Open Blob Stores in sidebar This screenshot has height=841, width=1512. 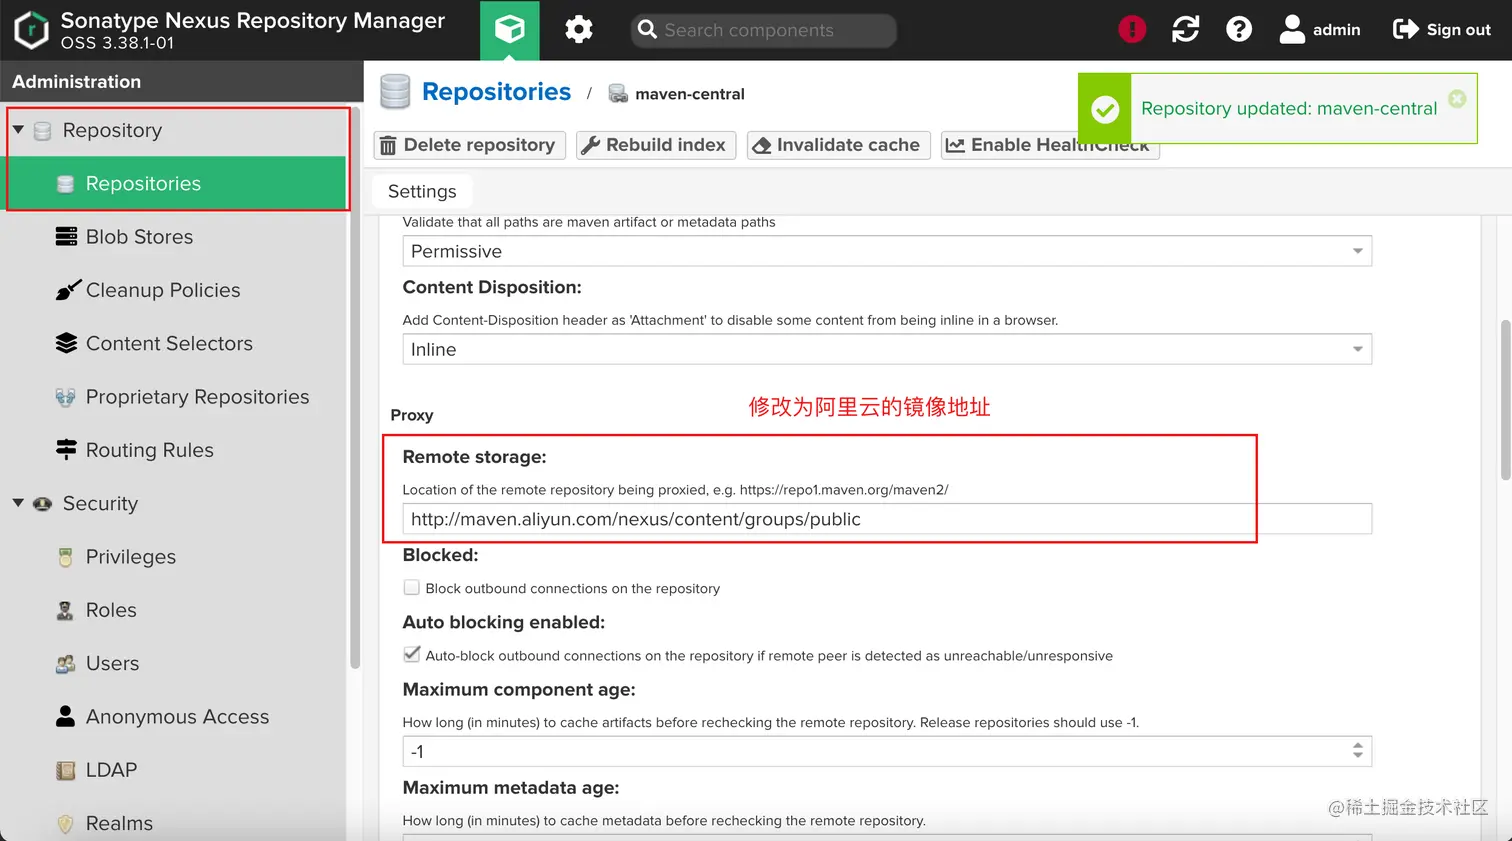tap(139, 237)
